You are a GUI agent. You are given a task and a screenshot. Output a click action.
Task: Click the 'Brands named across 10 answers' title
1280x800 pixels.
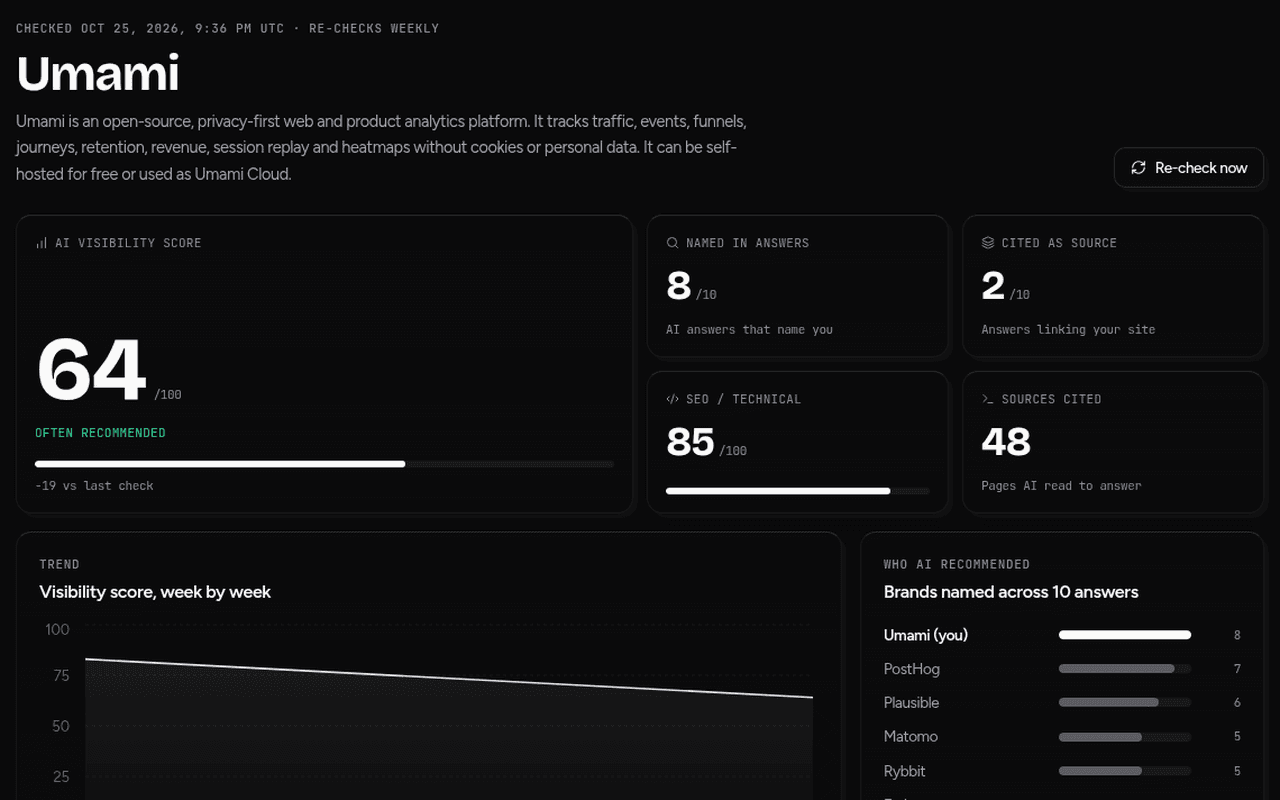pos(1011,592)
